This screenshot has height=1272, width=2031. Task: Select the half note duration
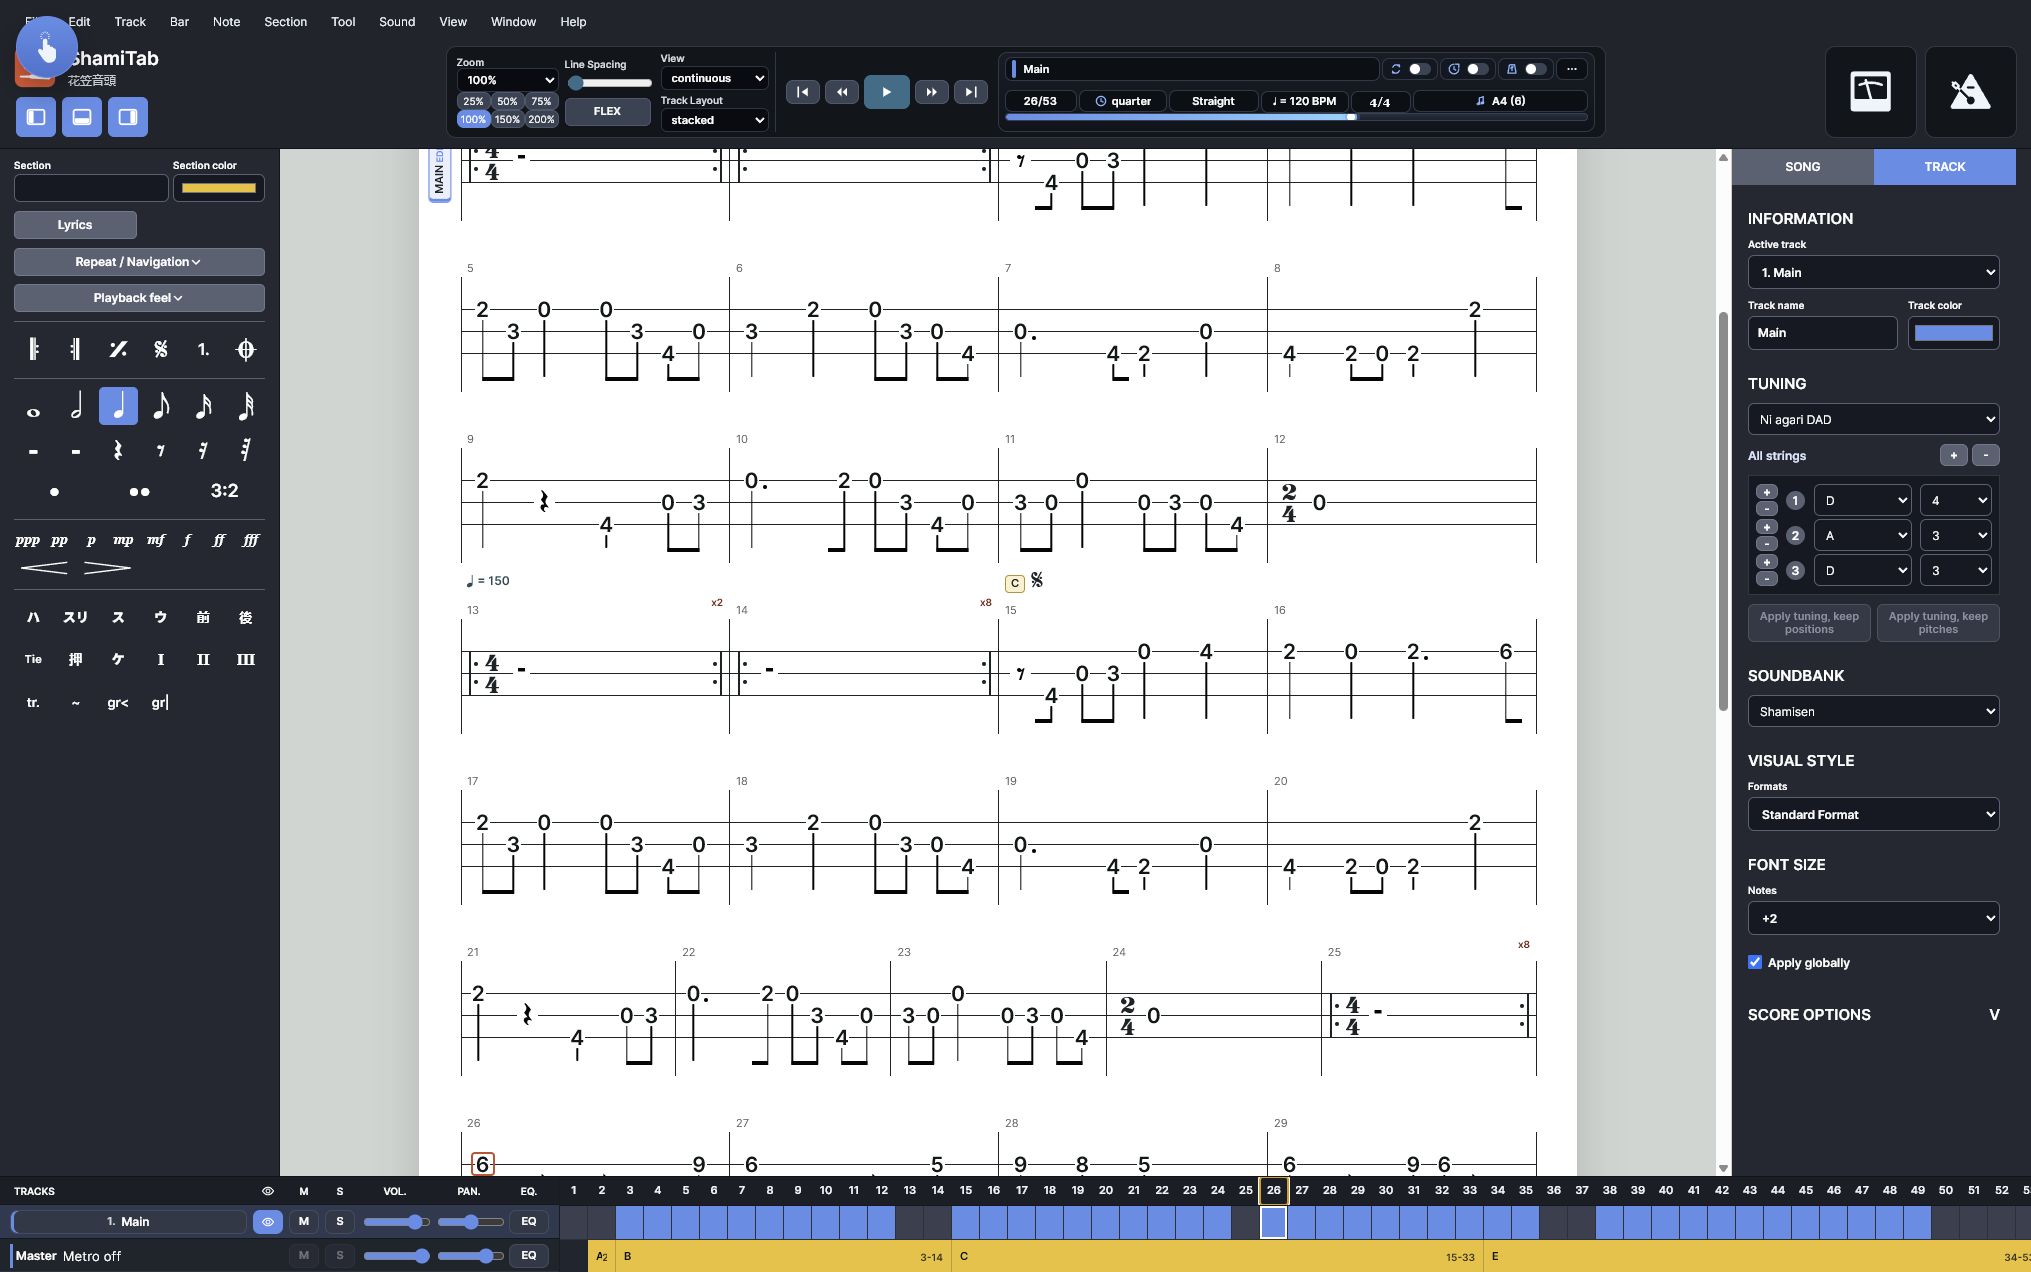point(76,407)
